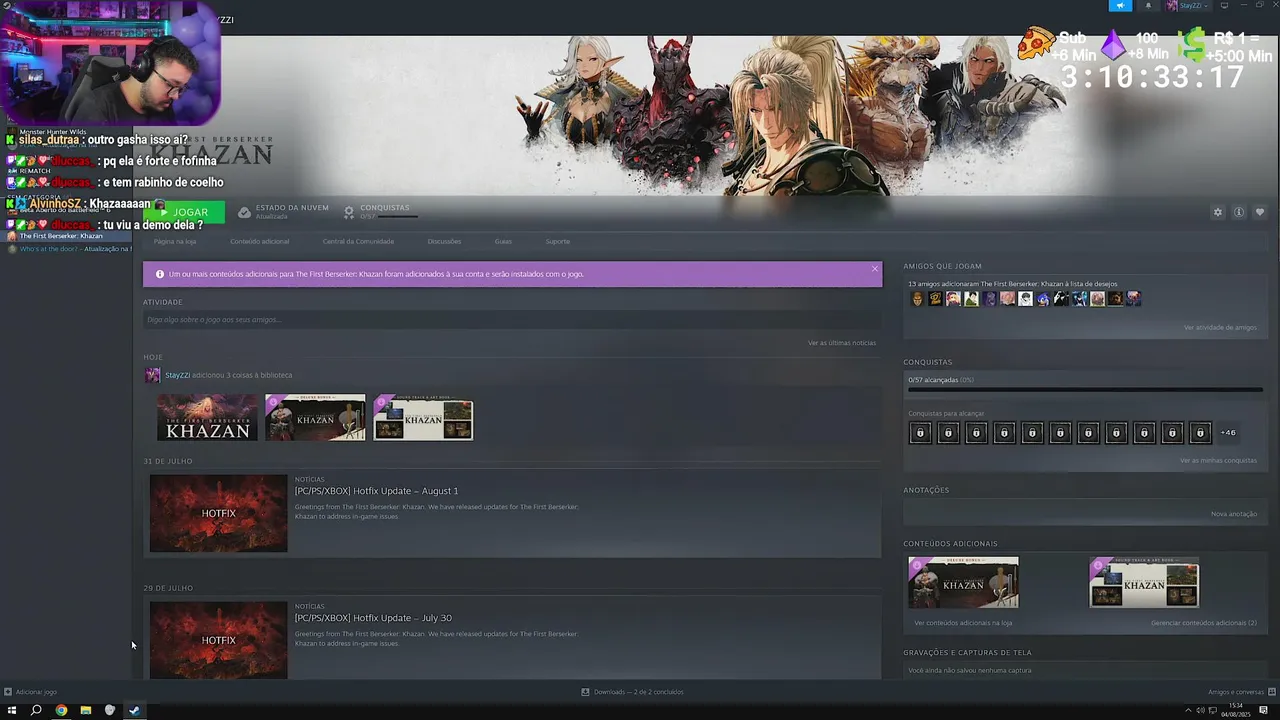Show the +46 remaining achievements
Viewport: 1280px width, 720px height.
coord(1228,433)
